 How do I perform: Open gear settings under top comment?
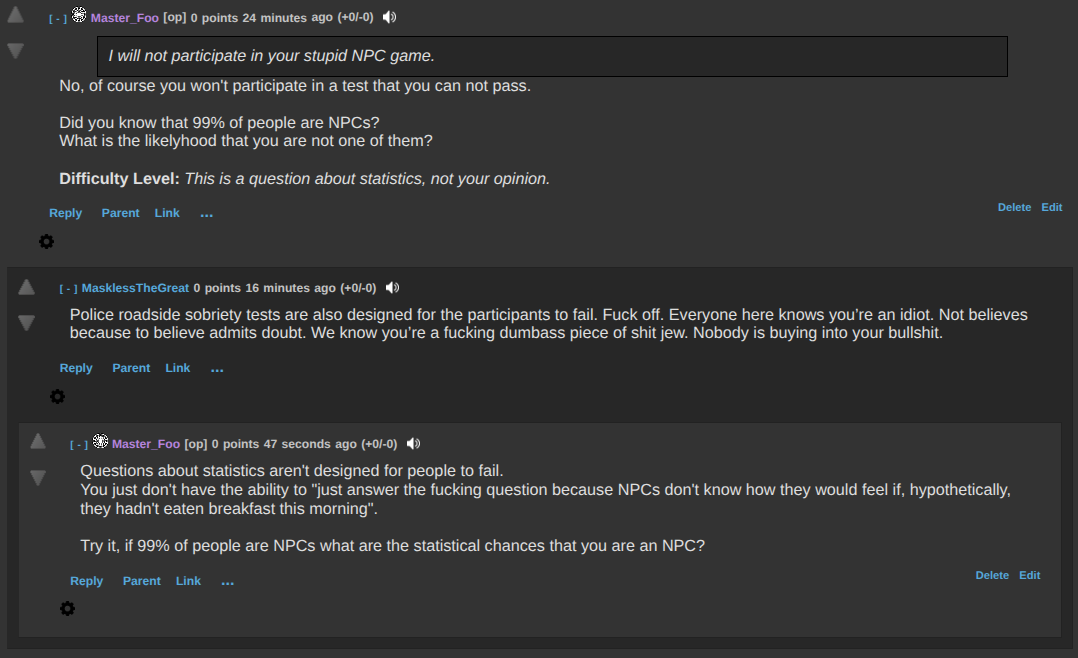46,242
